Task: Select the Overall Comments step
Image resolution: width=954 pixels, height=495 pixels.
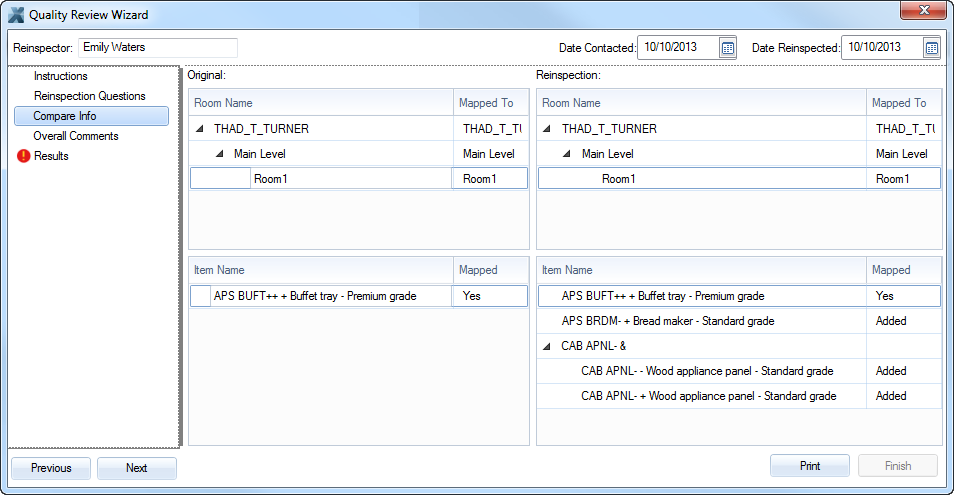Action: tap(75, 136)
